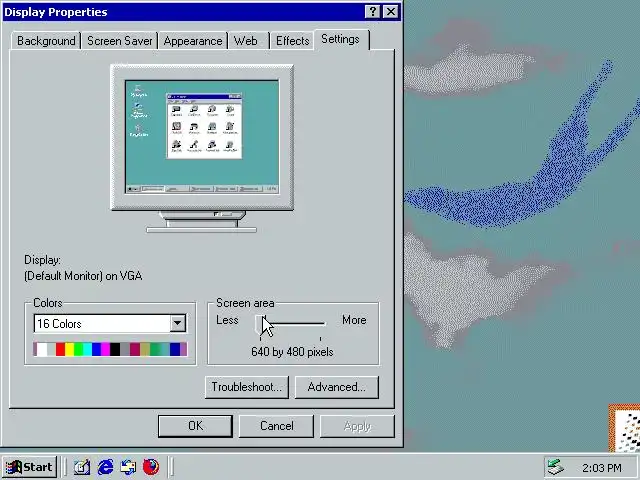Viewport: 640px width, 480px height.
Task: Click the Screen area slider thumb
Action: 260,324
